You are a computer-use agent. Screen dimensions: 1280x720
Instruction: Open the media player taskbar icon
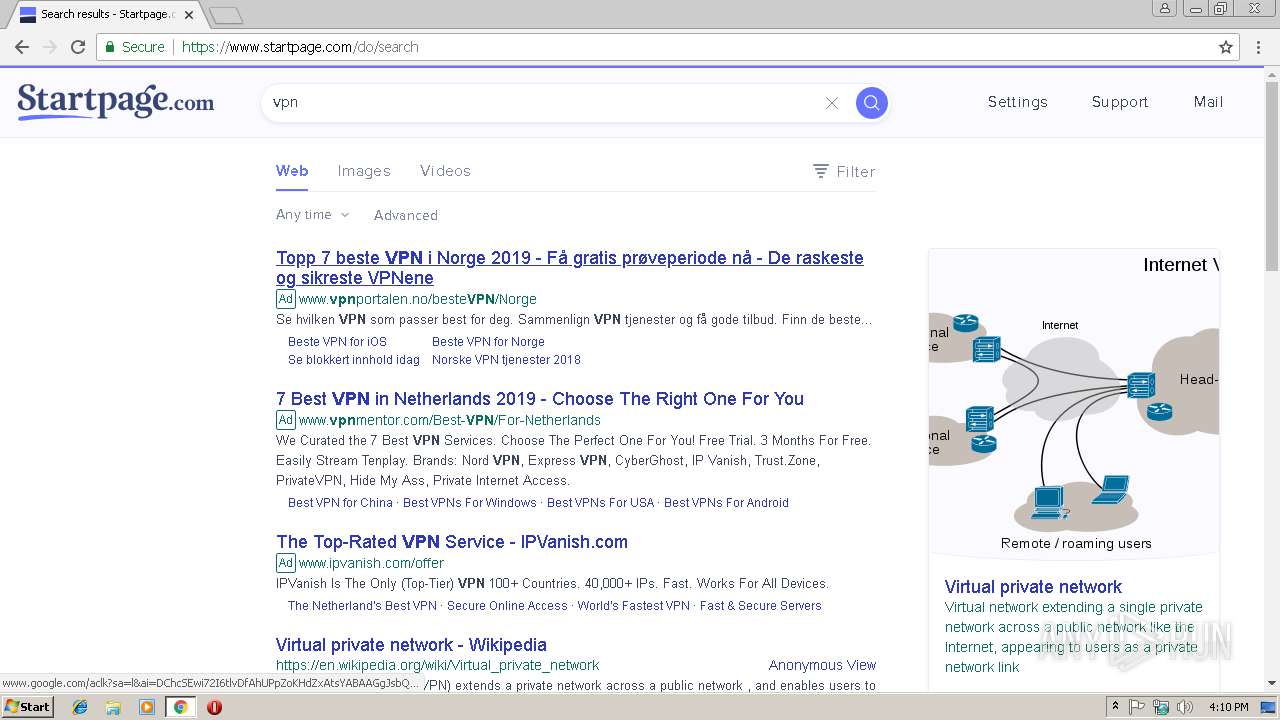point(147,707)
